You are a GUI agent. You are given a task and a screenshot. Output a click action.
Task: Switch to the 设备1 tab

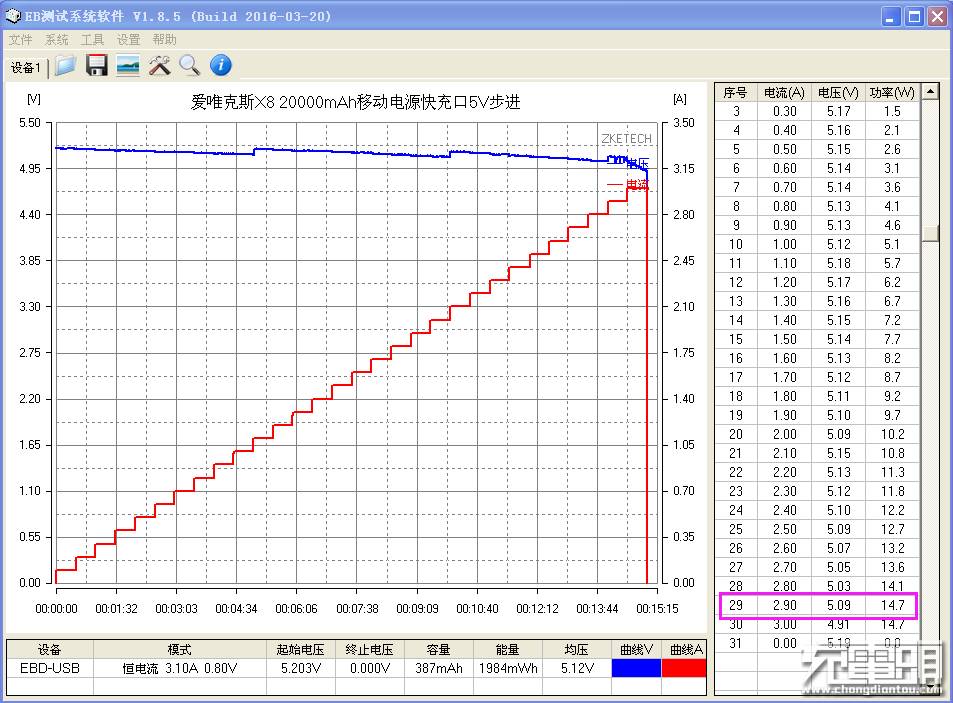26,67
